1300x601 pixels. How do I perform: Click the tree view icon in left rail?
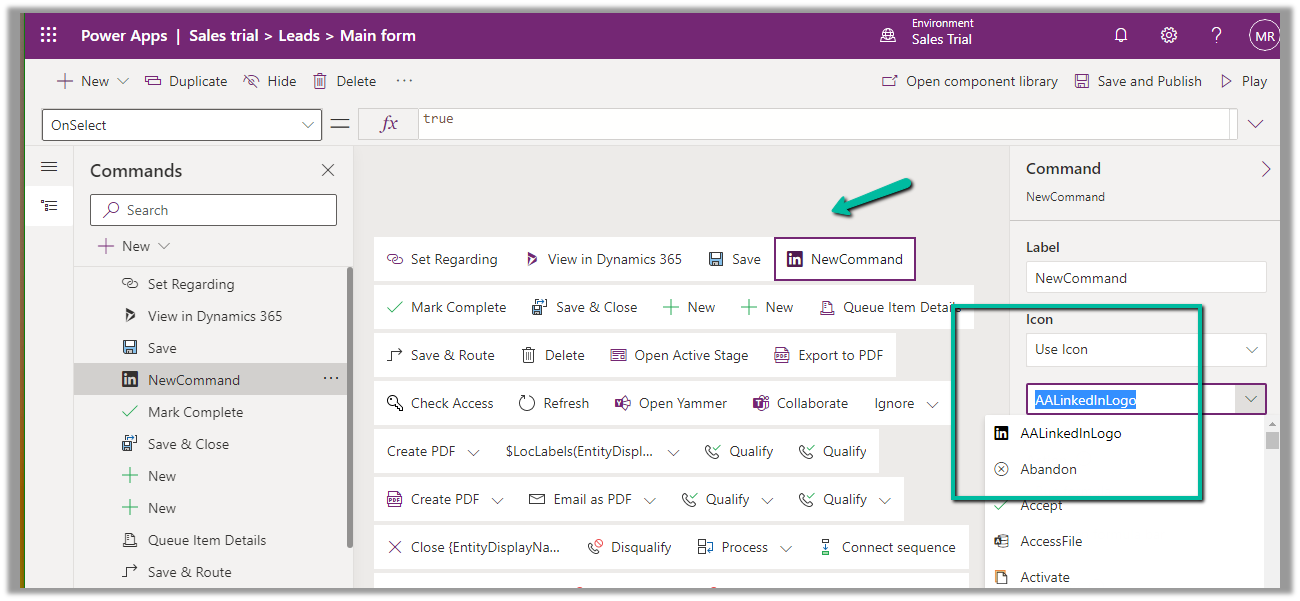(x=49, y=206)
